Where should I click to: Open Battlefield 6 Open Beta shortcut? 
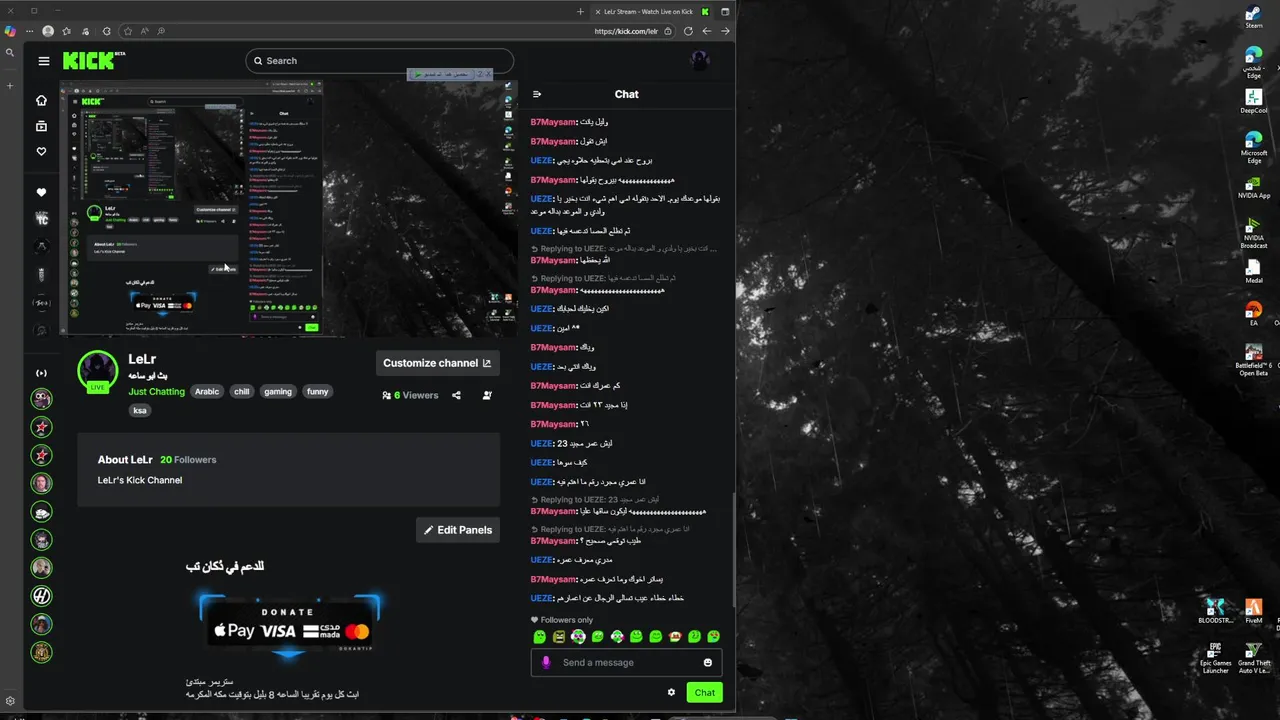(x=1254, y=359)
